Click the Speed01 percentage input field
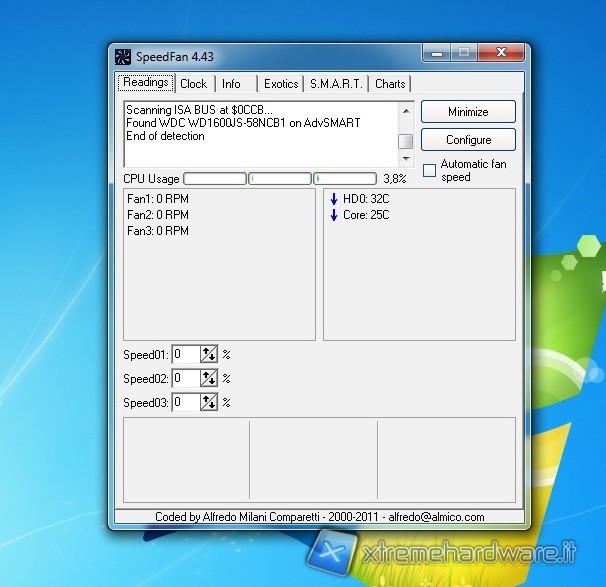The image size is (606, 587). tap(185, 354)
